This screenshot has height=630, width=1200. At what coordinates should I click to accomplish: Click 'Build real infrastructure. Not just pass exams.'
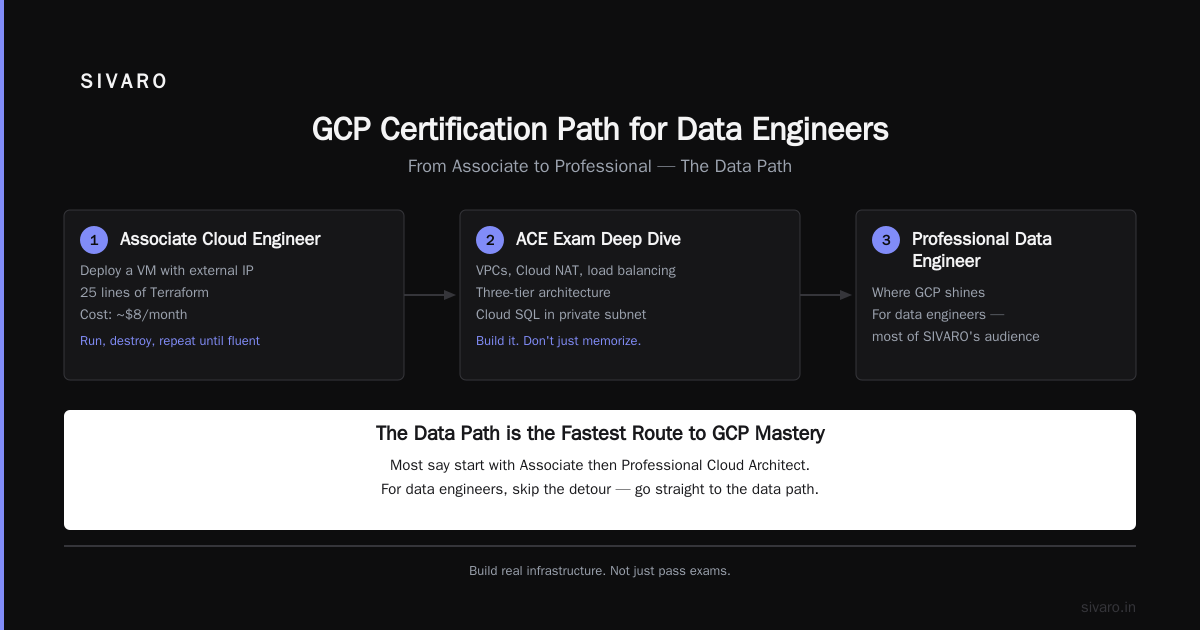point(600,571)
